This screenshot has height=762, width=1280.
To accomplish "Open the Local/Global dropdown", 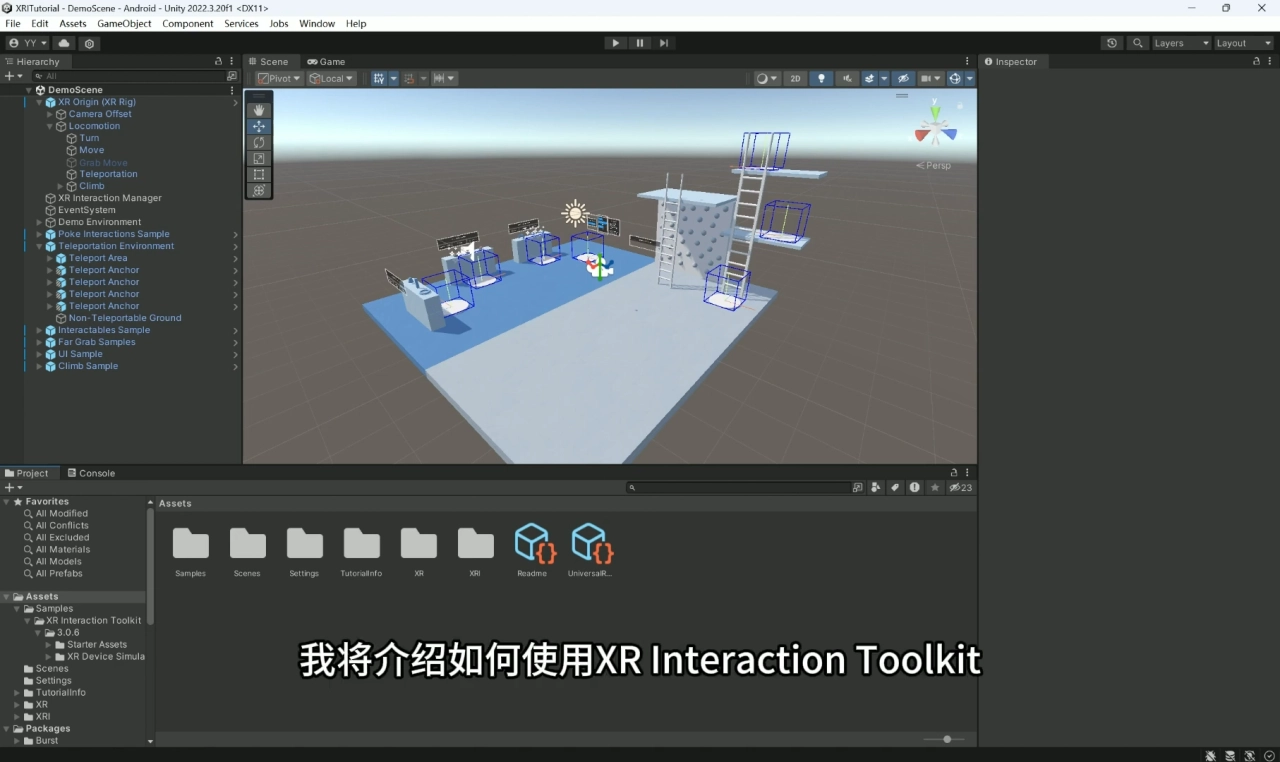I will pos(331,78).
